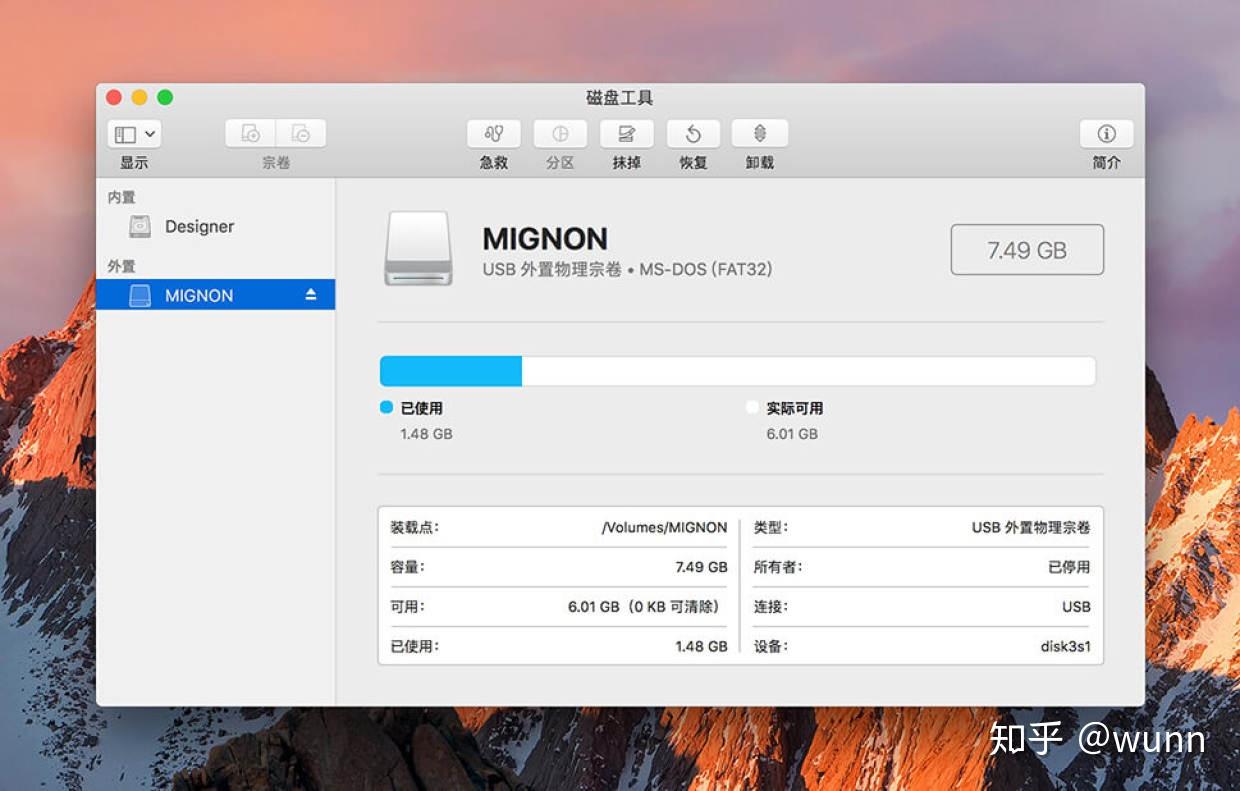Unmount the volume via 卸载 icon
This screenshot has height=791, width=1240.
tap(759, 133)
